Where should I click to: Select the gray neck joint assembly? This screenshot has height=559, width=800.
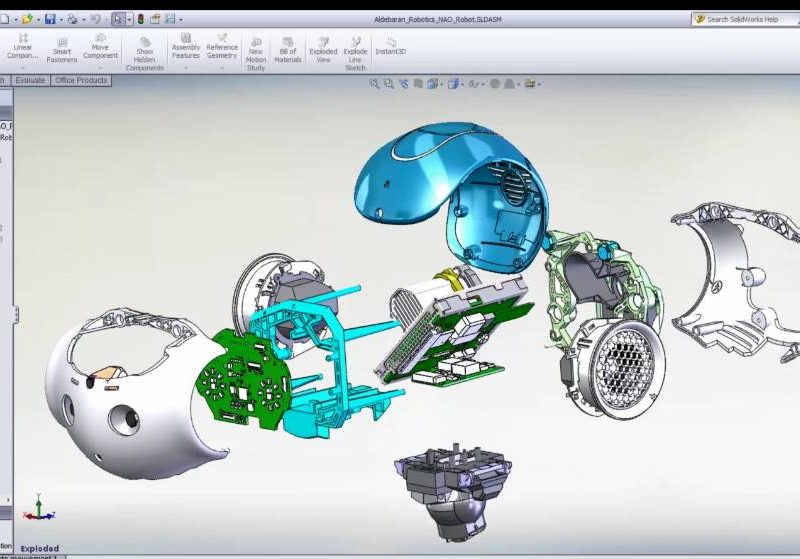454,490
